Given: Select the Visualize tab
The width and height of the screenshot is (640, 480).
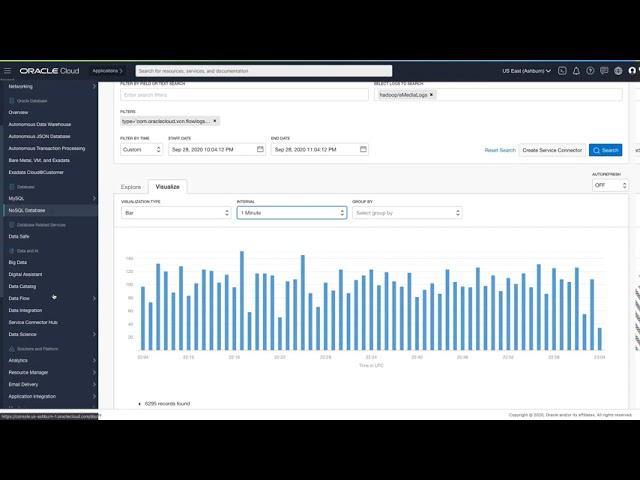Looking at the screenshot, I should tap(167, 187).
